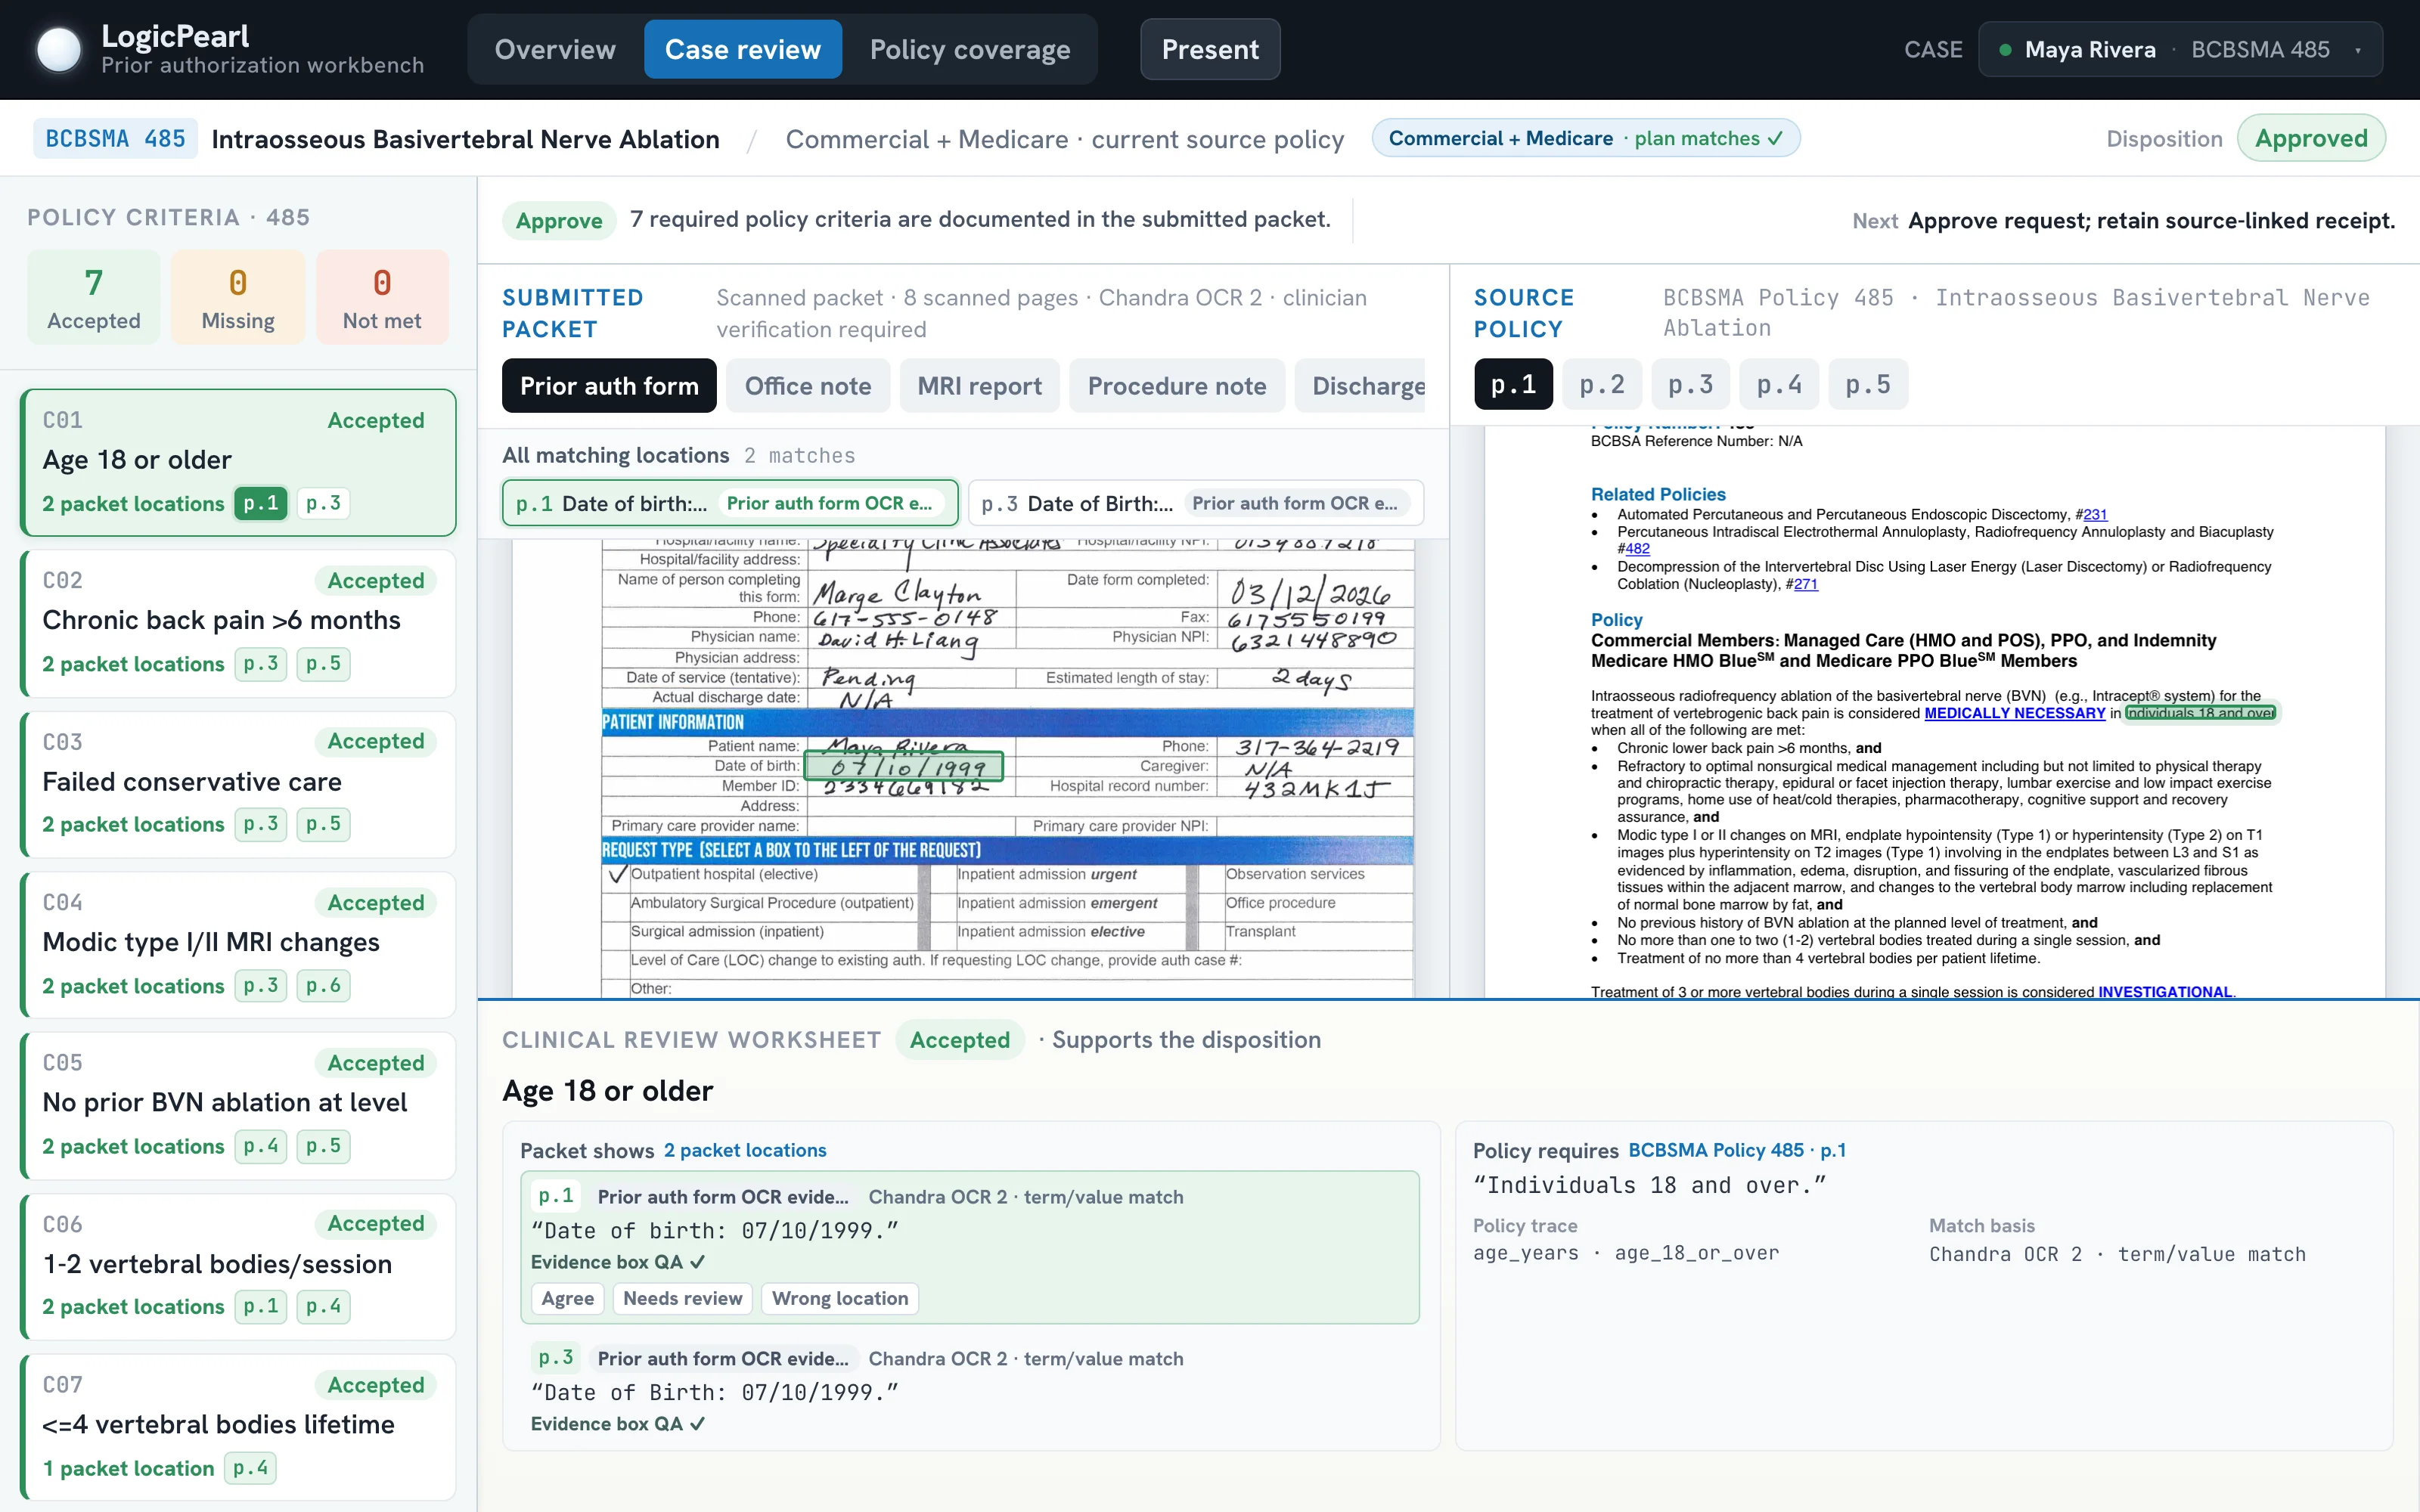
Task: Go to source policy page p.1
Action: [1513, 385]
